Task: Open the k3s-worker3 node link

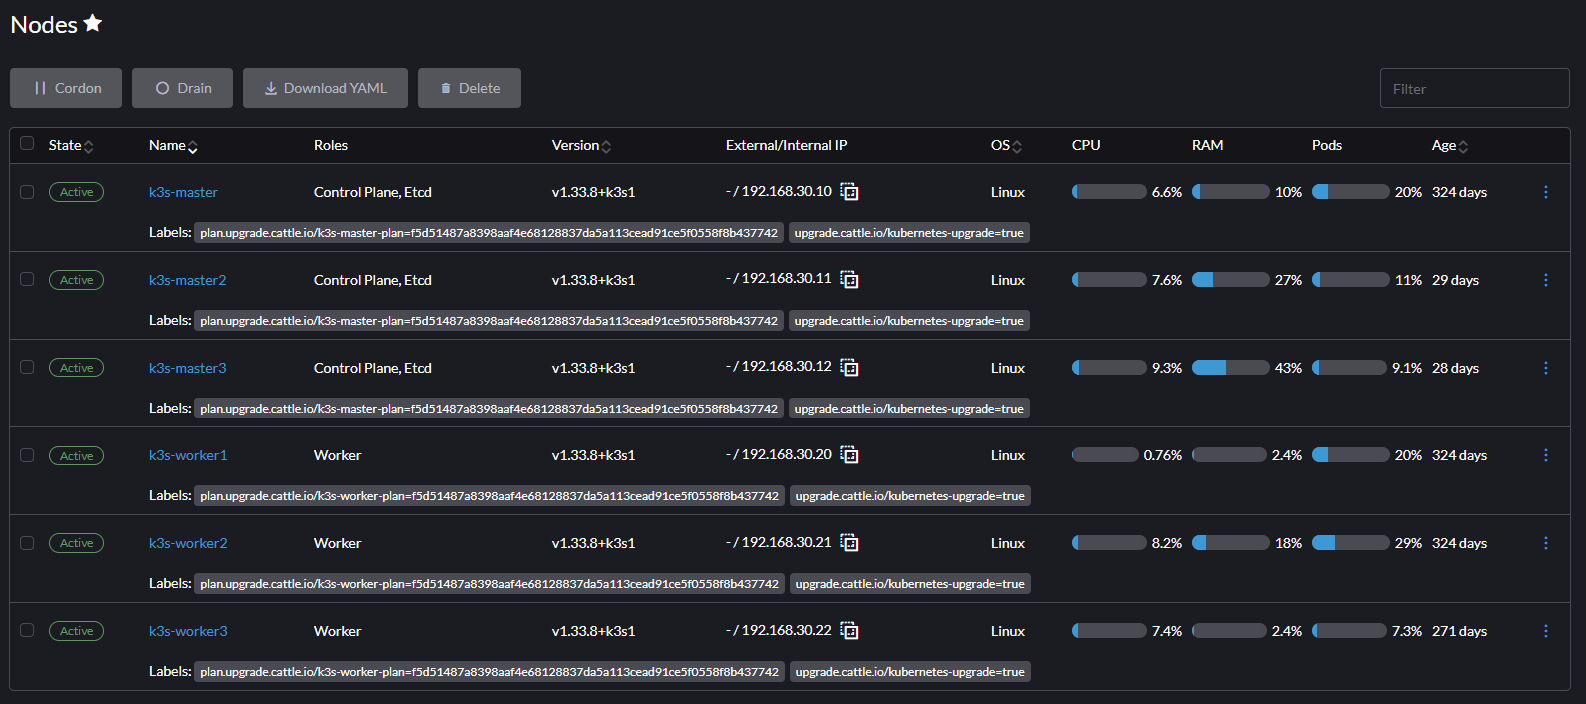Action: pyautogui.click(x=188, y=631)
